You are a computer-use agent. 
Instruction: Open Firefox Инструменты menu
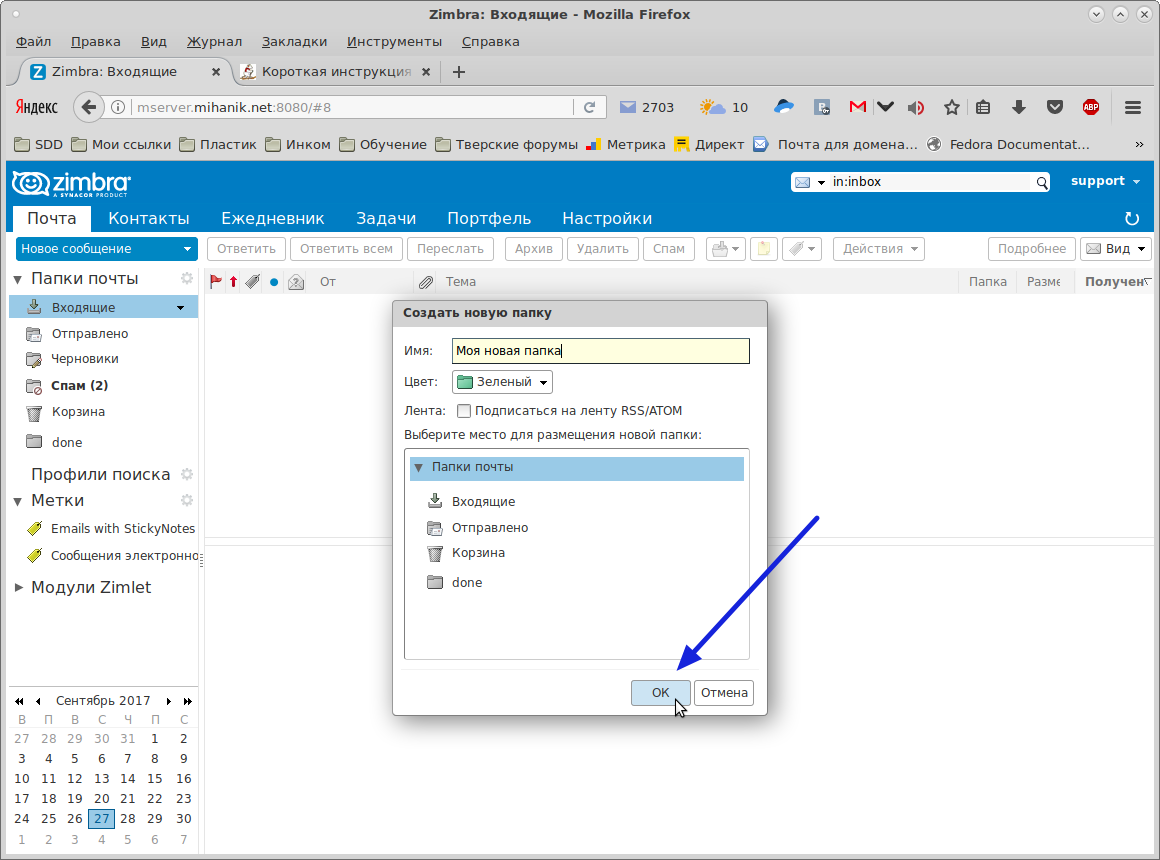pyautogui.click(x=394, y=41)
